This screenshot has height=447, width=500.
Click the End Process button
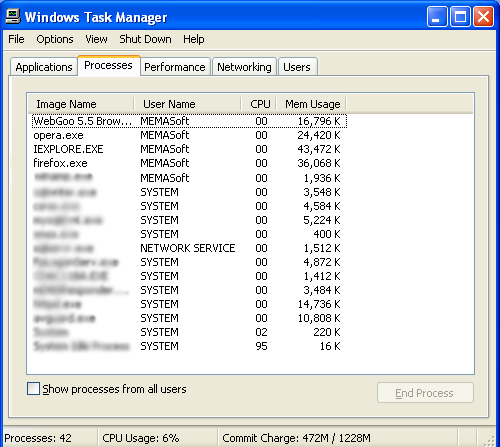425,393
